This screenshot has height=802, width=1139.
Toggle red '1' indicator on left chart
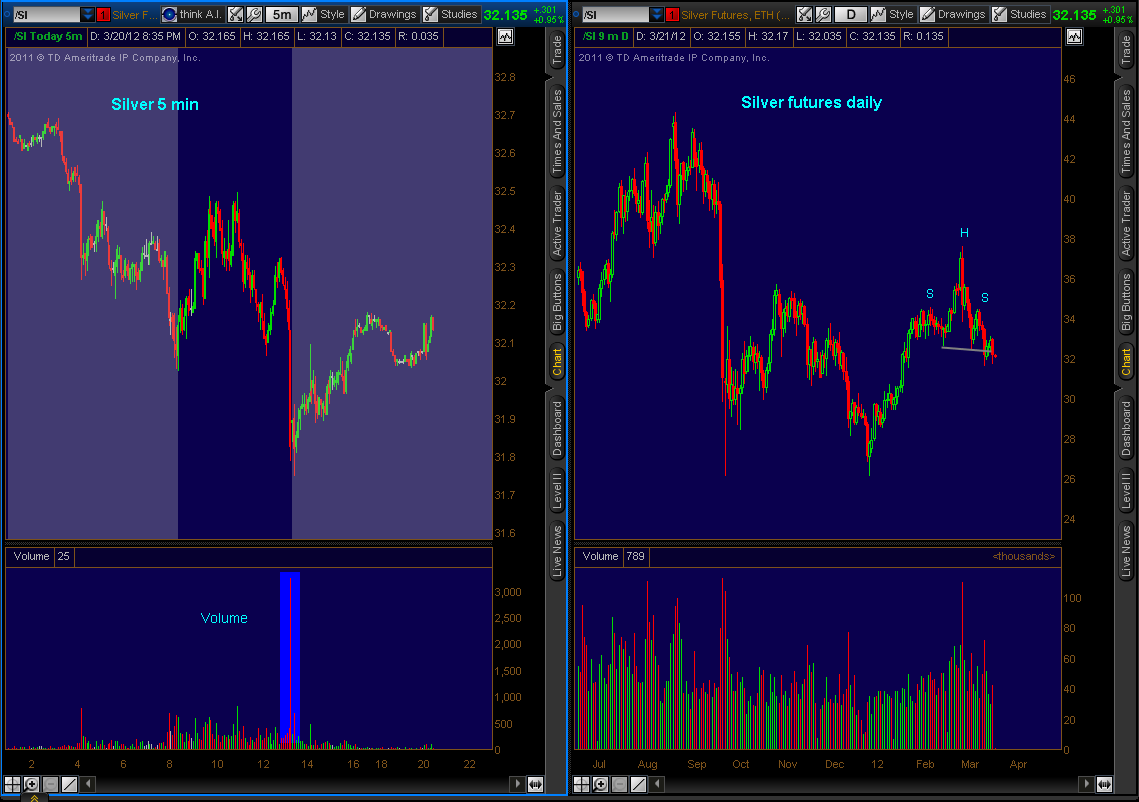[103, 15]
